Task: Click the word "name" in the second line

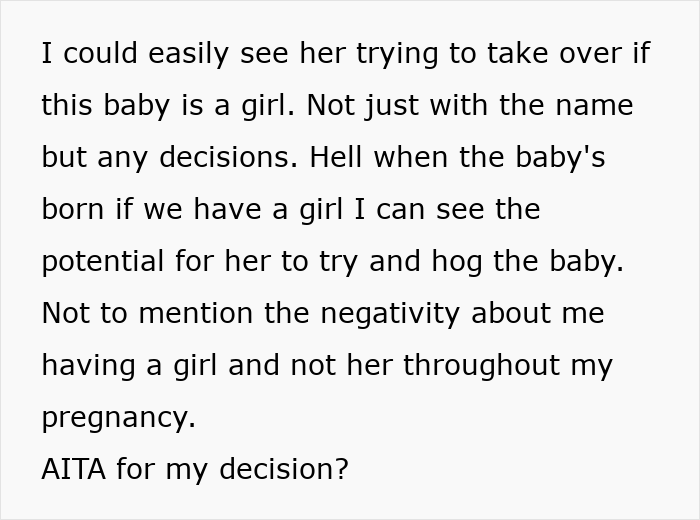Action: point(595,105)
